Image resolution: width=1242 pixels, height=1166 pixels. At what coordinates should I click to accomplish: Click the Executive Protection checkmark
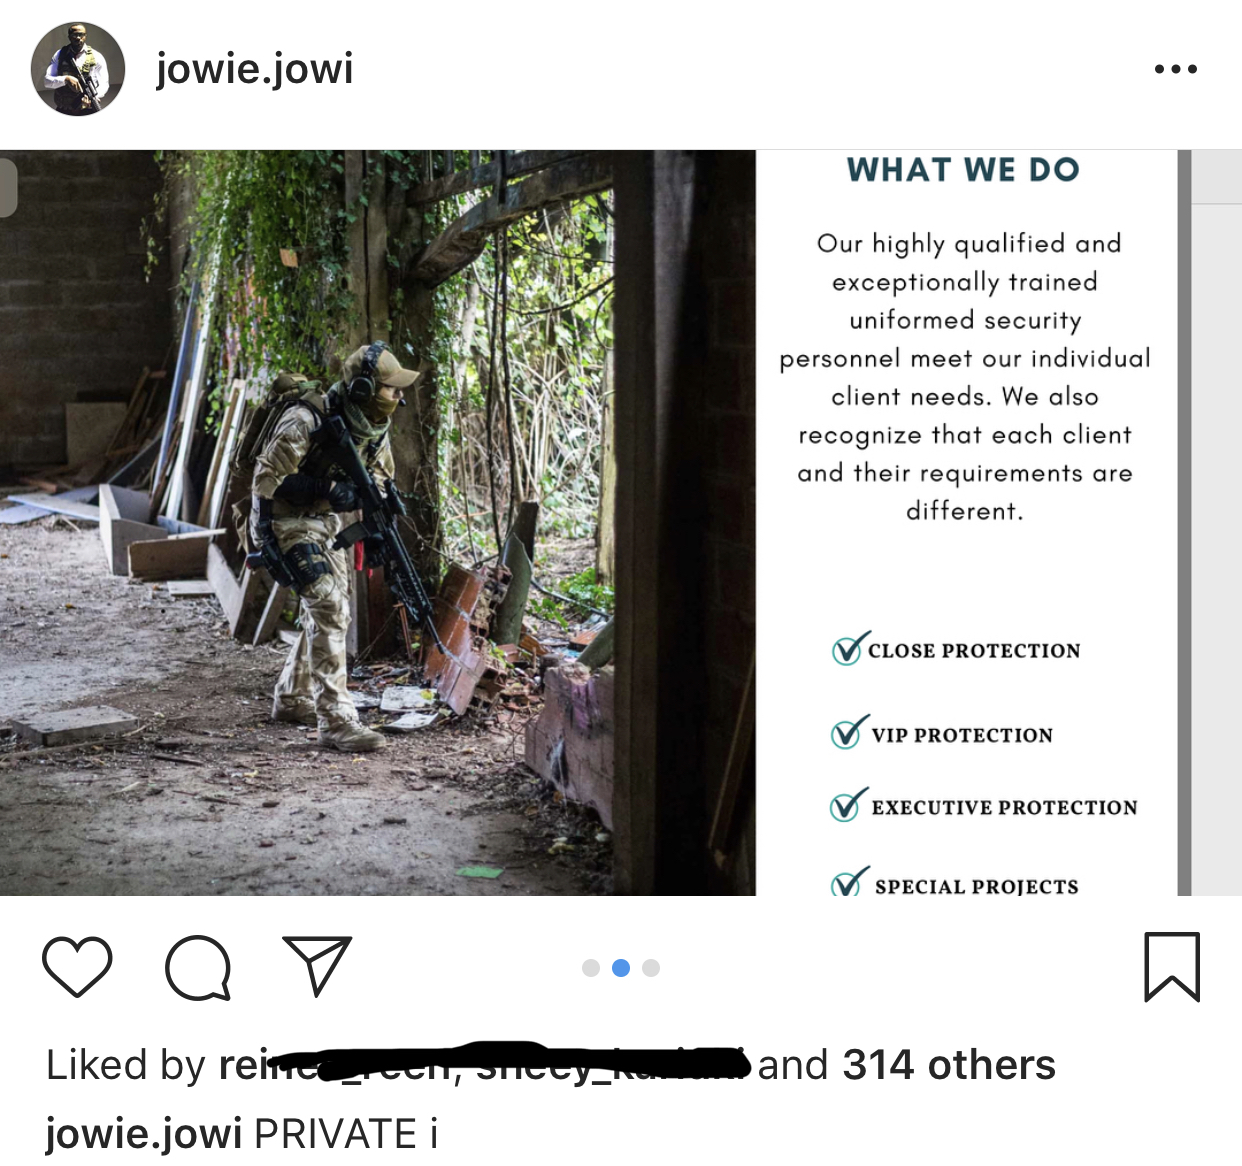tap(848, 805)
